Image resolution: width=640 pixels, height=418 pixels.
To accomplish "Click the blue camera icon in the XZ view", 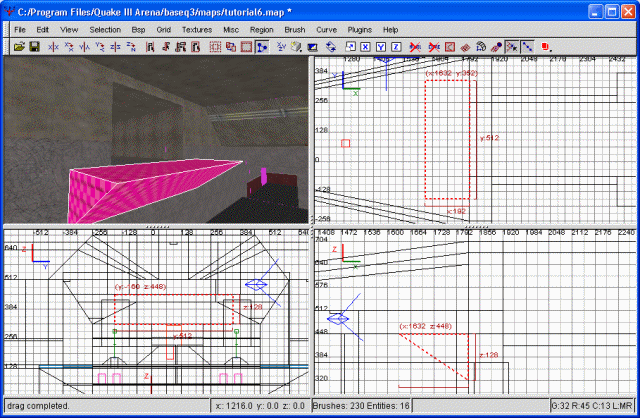I will [x=338, y=318].
